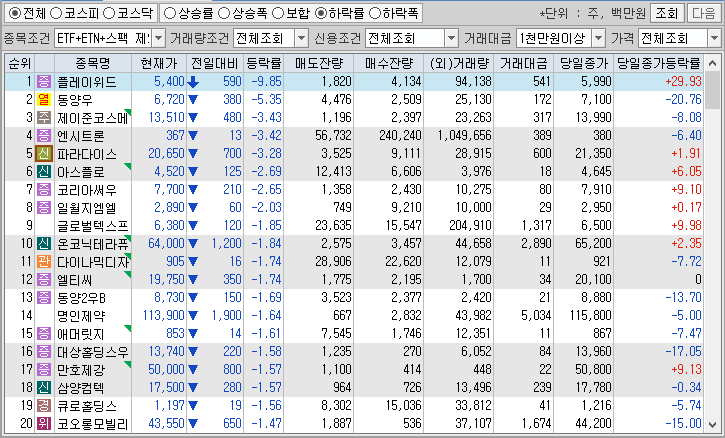Select the 명인제약 stock name
This screenshot has height=438, width=725.
pyautogui.click(x=81, y=315)
